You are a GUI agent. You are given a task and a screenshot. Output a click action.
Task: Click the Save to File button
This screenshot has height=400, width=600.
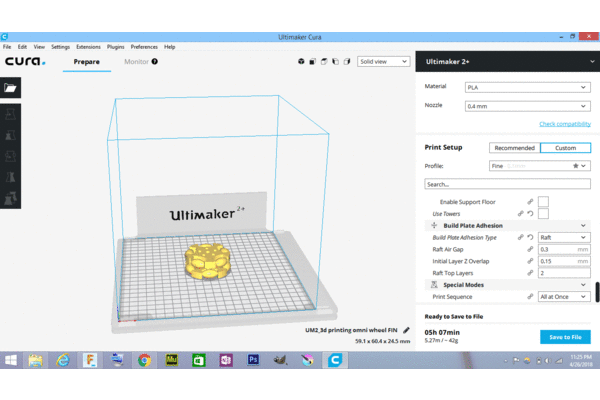click(x=565, y=337)
